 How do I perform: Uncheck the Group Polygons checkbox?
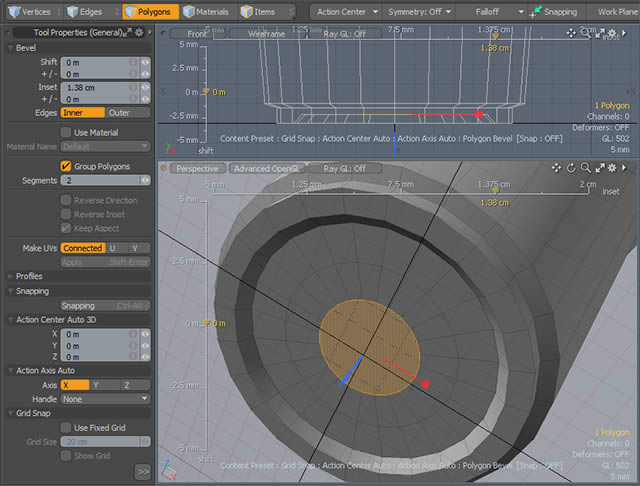[66, 166]
